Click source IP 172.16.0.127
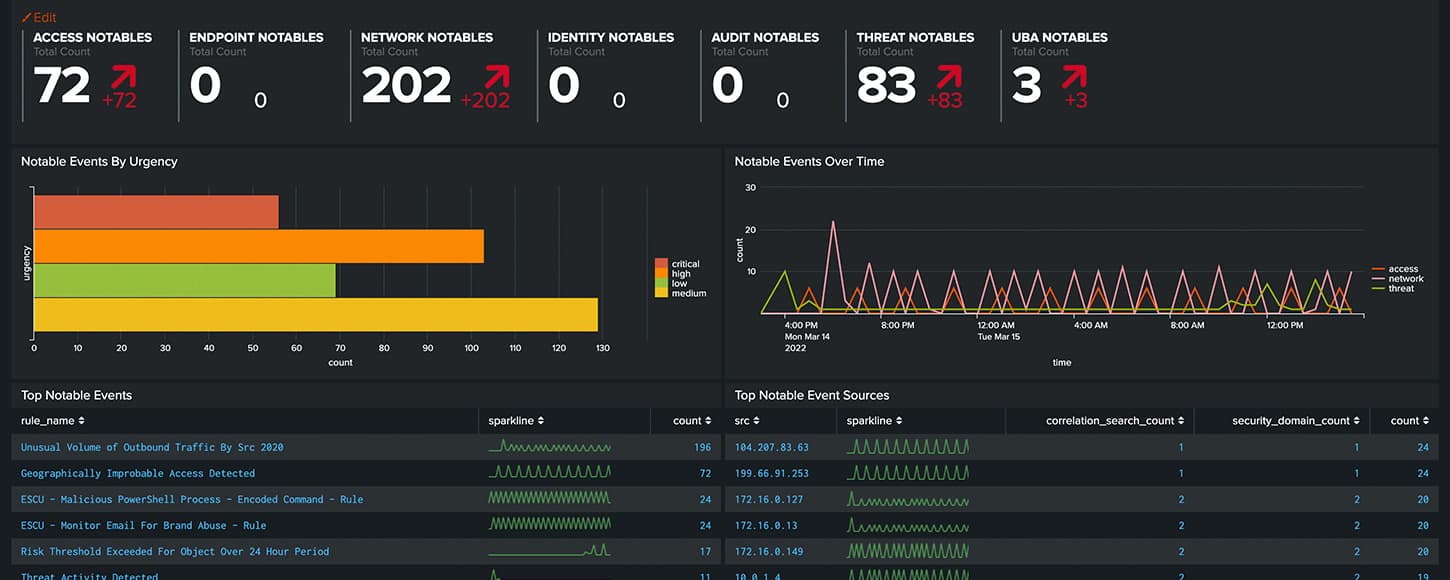Viewport: 1450px width, 580px height. [769, 499]
